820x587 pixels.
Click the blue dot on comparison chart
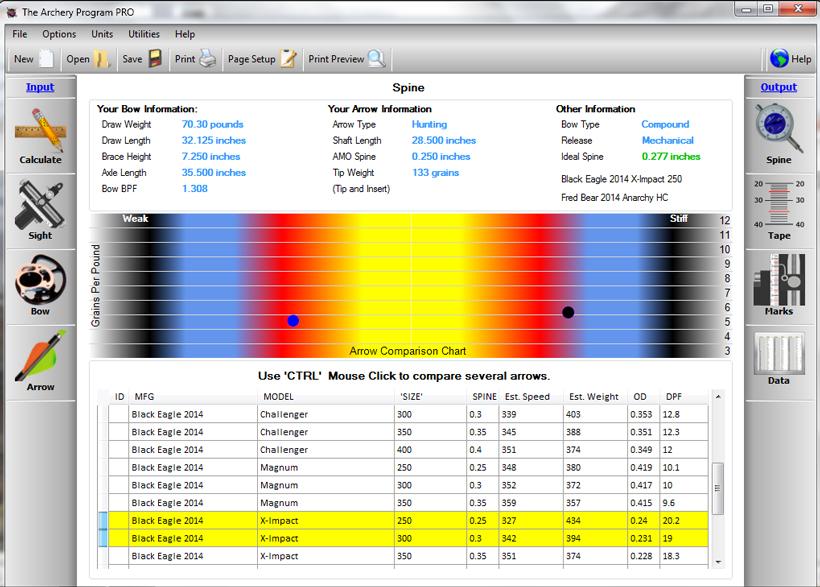tap(293, 320)
